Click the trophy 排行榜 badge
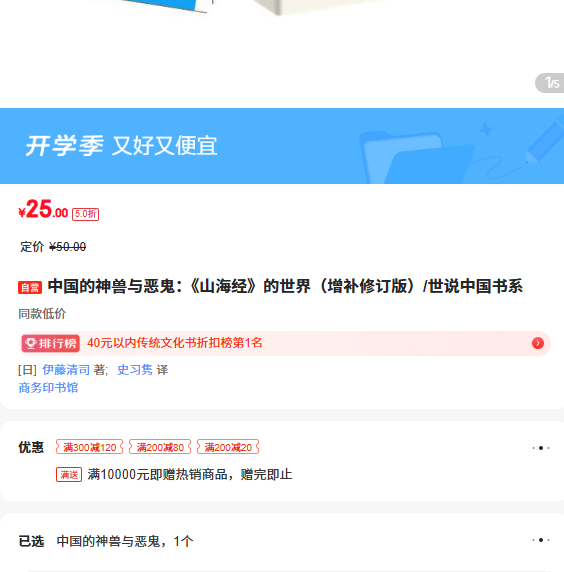Viewport: 564px width, 572px height. pyautogui.click(x=51, y=343)
